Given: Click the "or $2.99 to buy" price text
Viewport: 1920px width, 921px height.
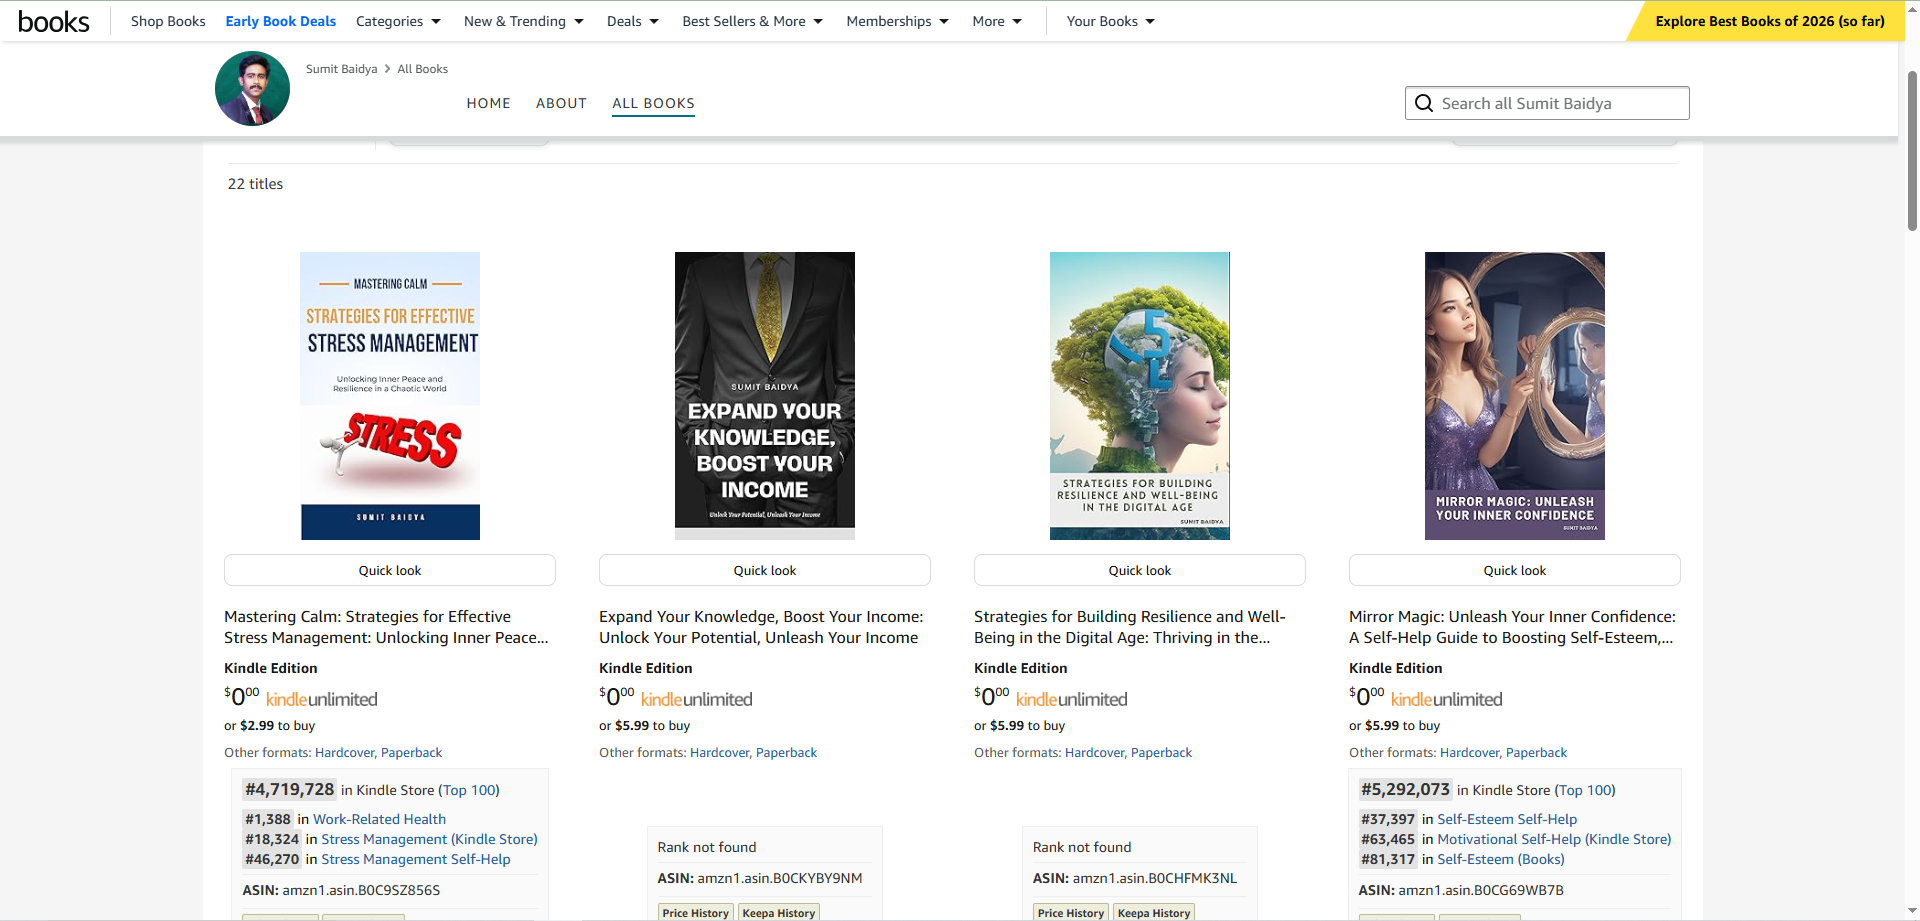Looking at the screenshot, I should click(269, 726).
